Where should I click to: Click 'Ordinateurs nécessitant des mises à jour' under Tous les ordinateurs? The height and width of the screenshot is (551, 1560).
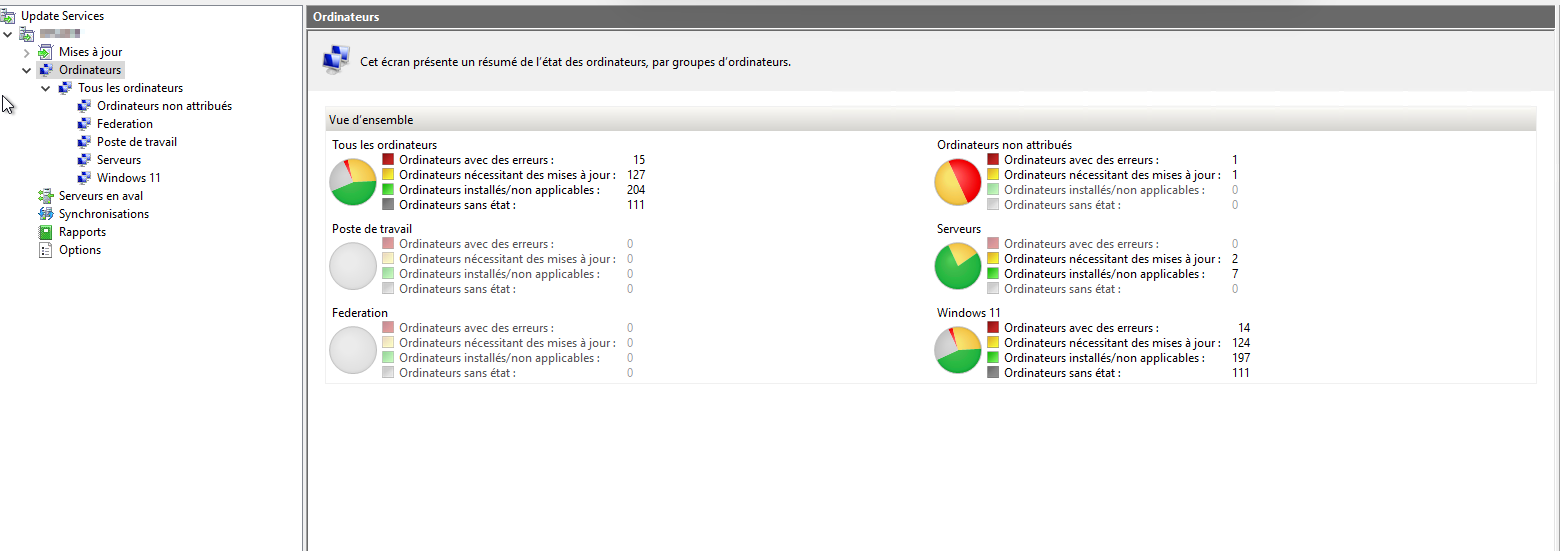click(x=507, y=175)
